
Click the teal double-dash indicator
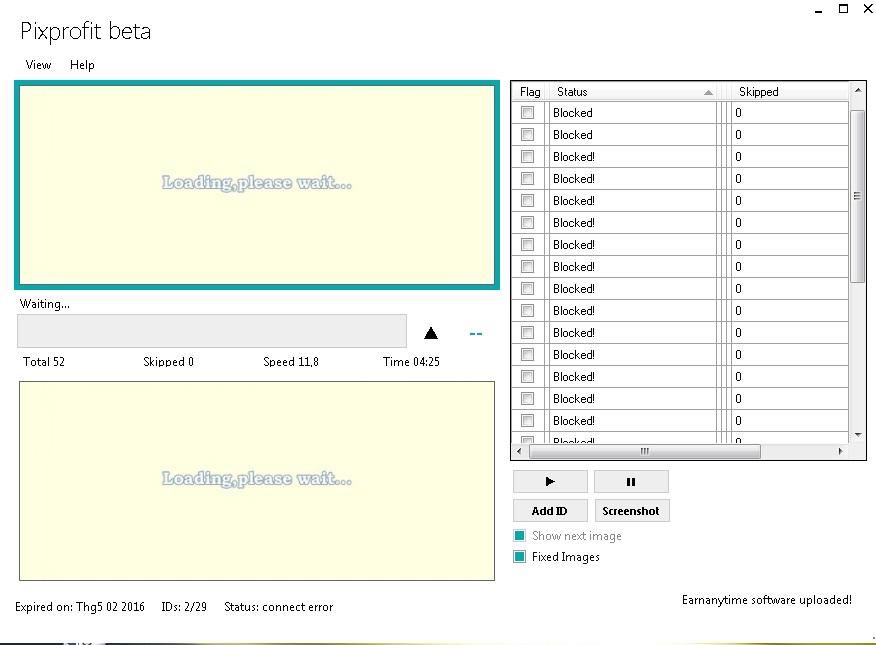tap(476, 334)
